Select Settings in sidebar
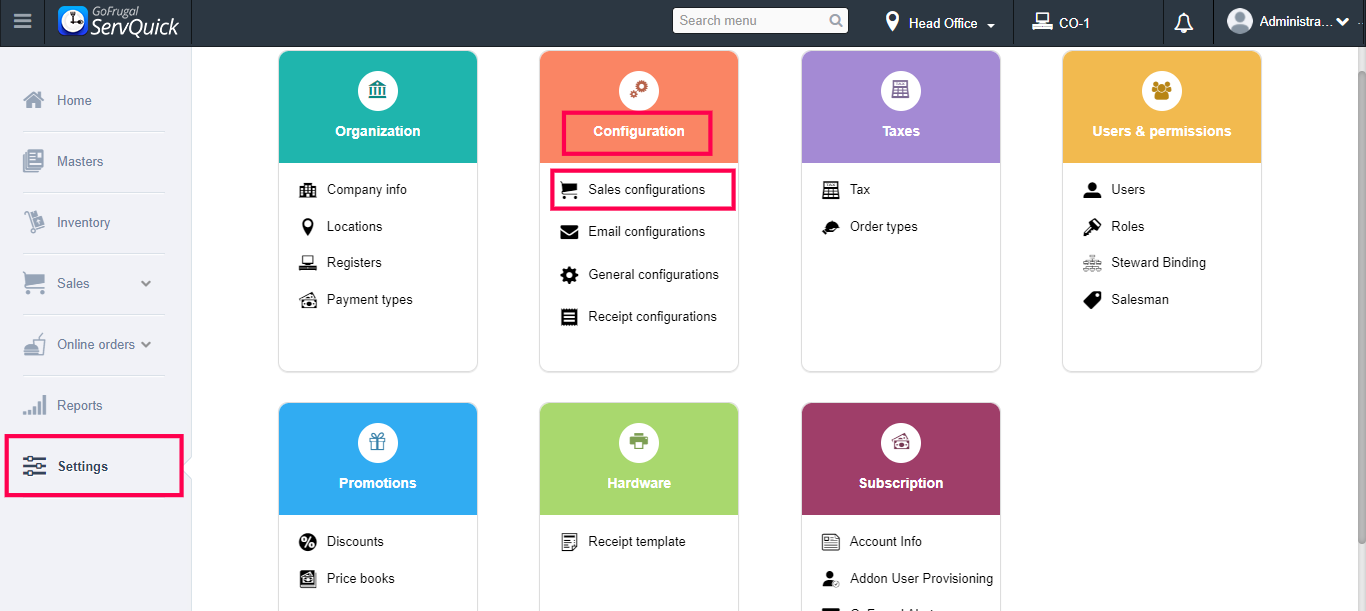 93,467
